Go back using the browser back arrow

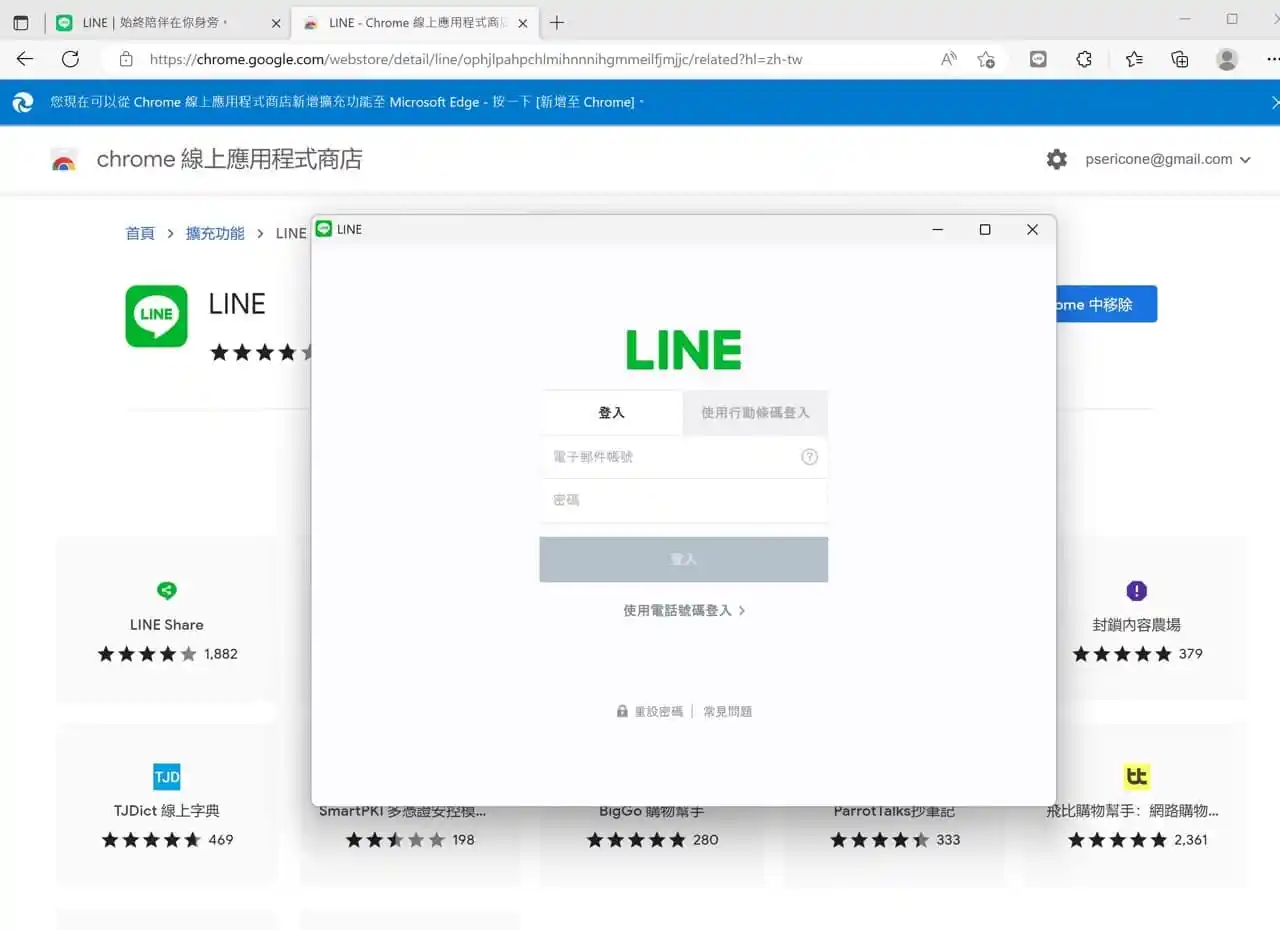[25, 59]
